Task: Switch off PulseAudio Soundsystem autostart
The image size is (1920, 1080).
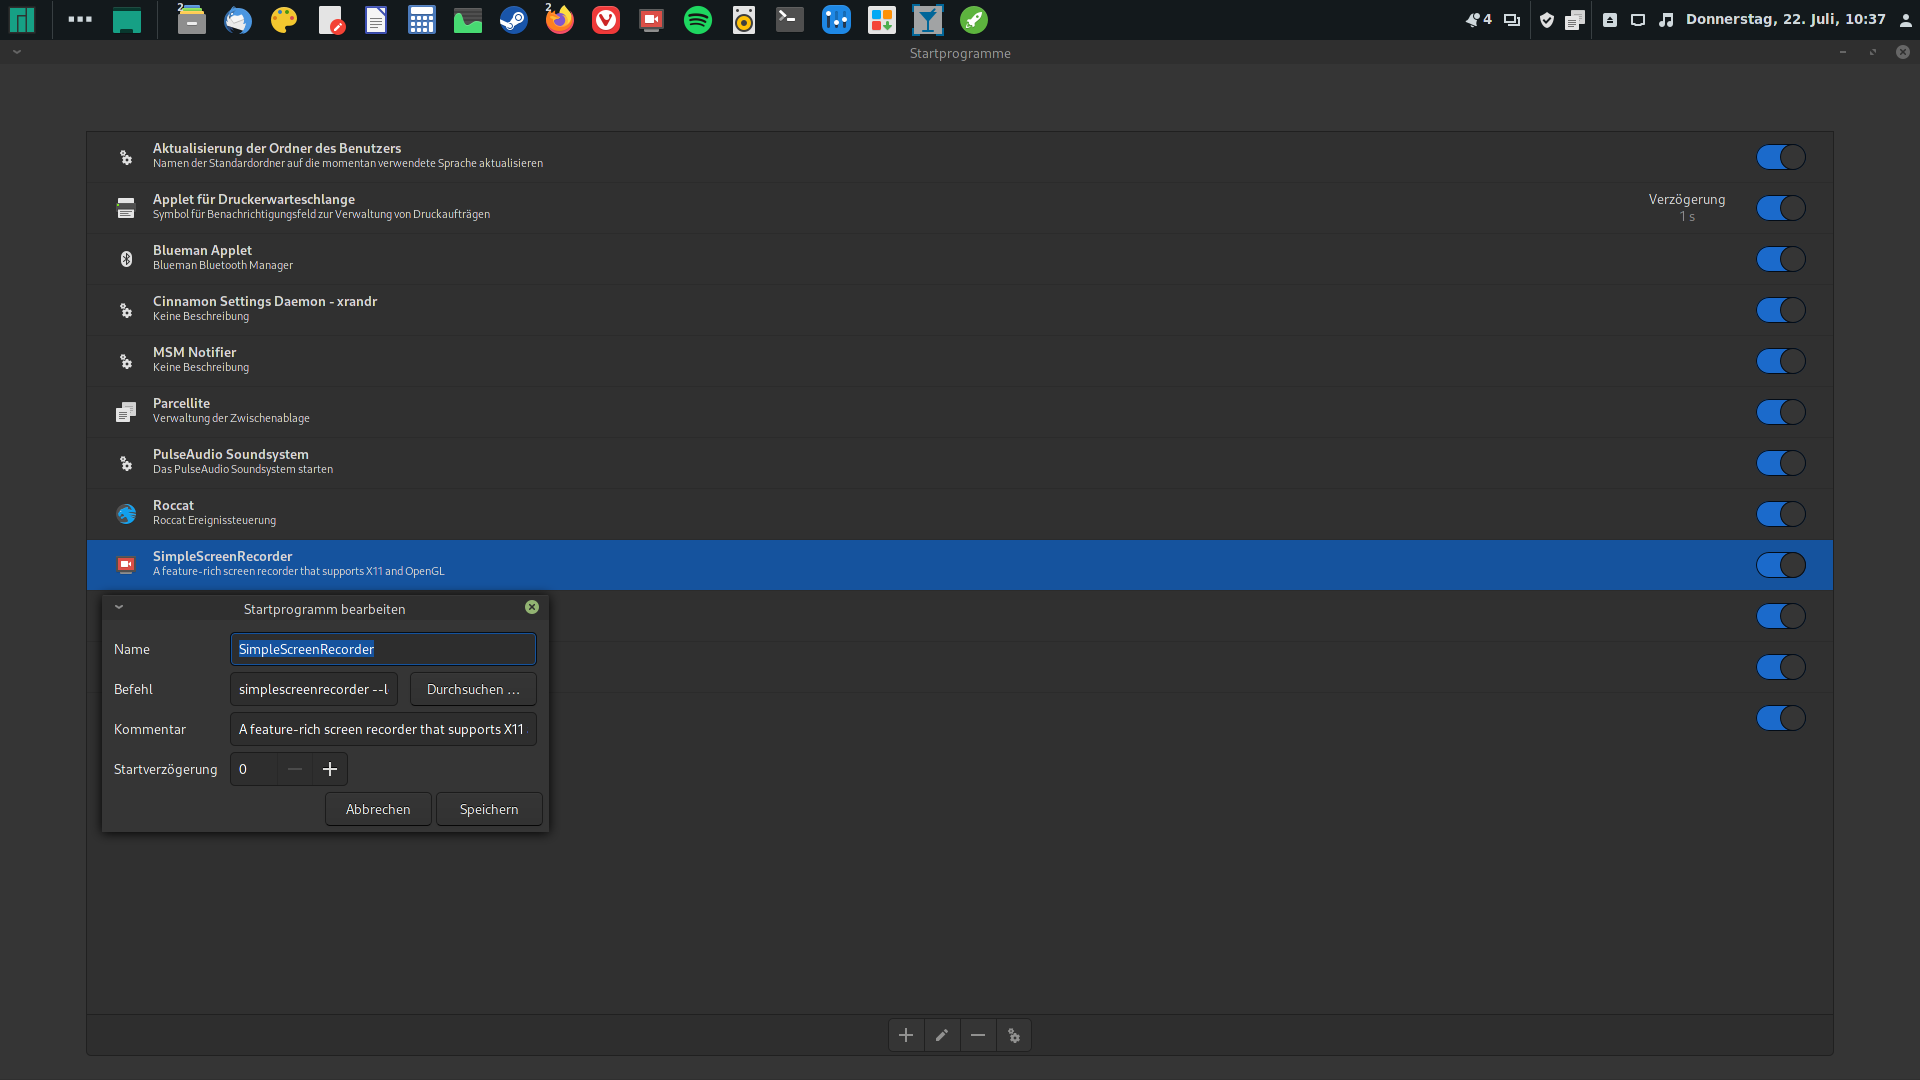Action: tap(1780, 463)
